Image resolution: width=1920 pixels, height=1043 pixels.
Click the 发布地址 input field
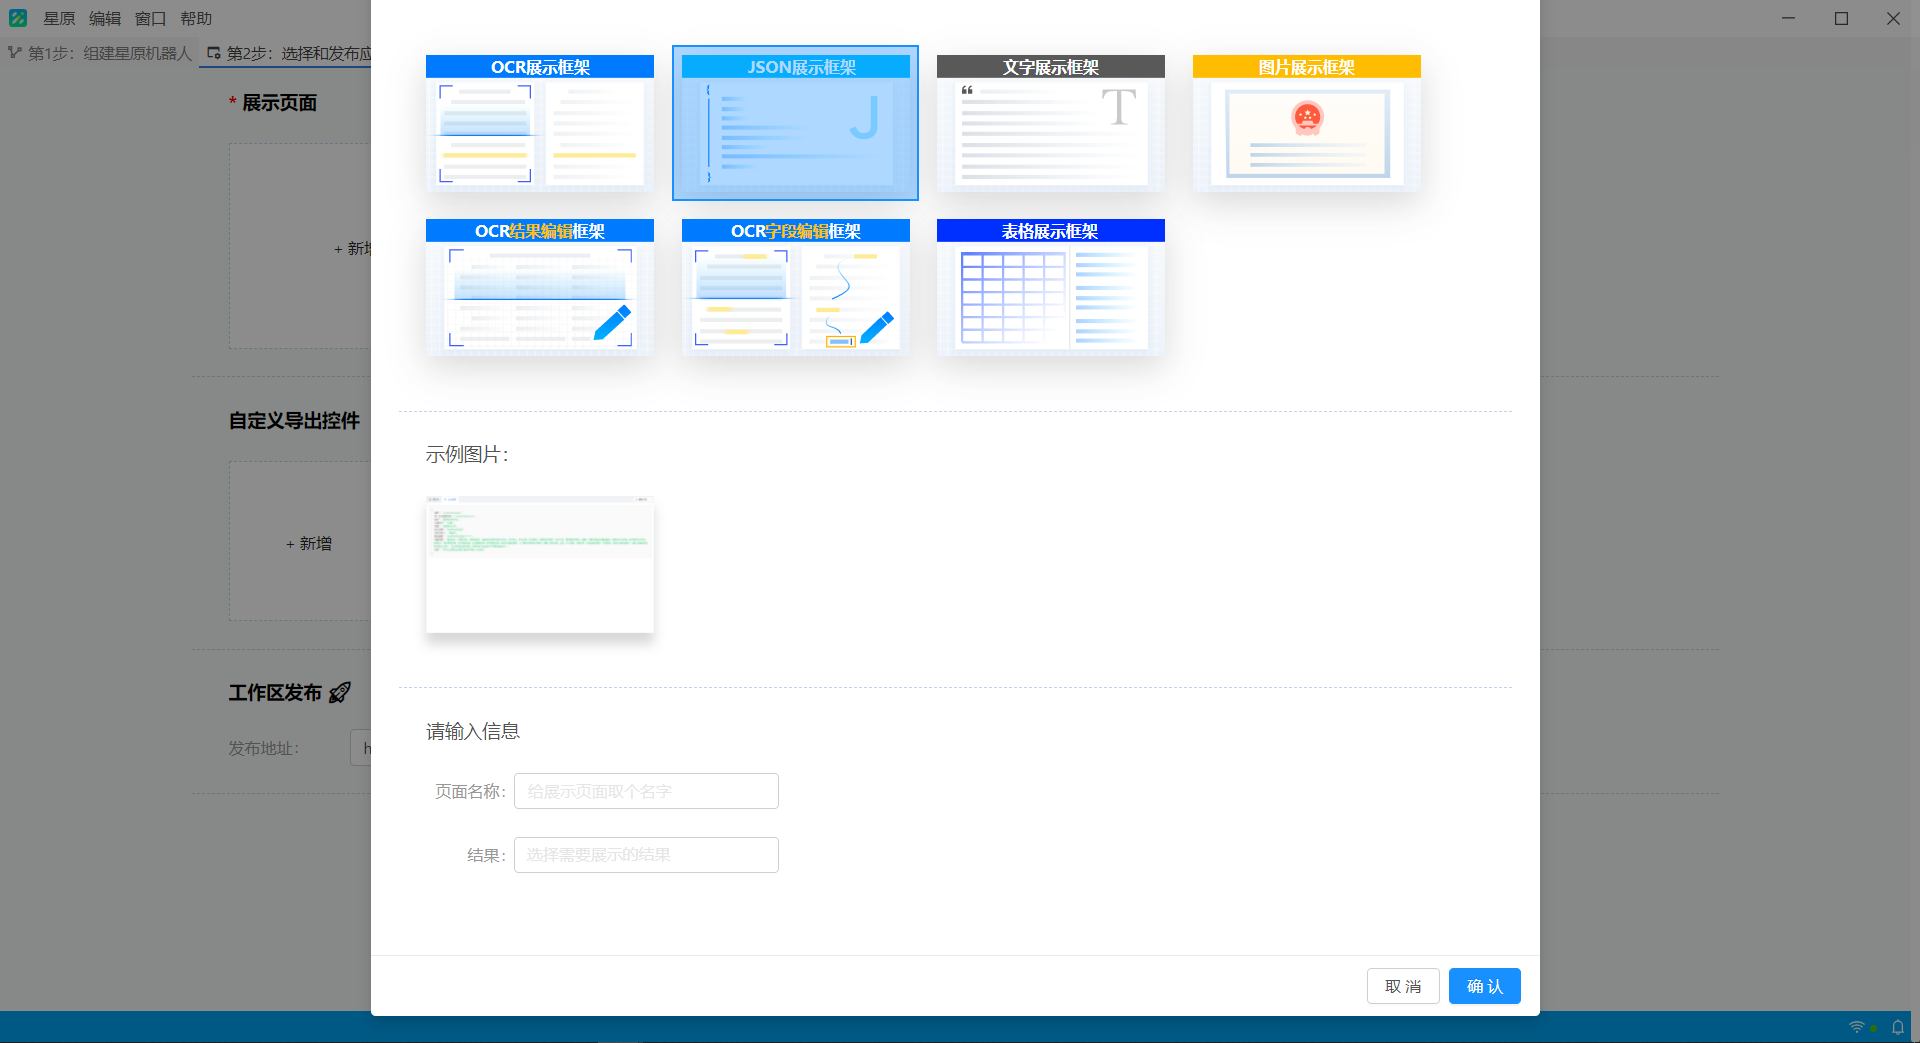[361, 748]
